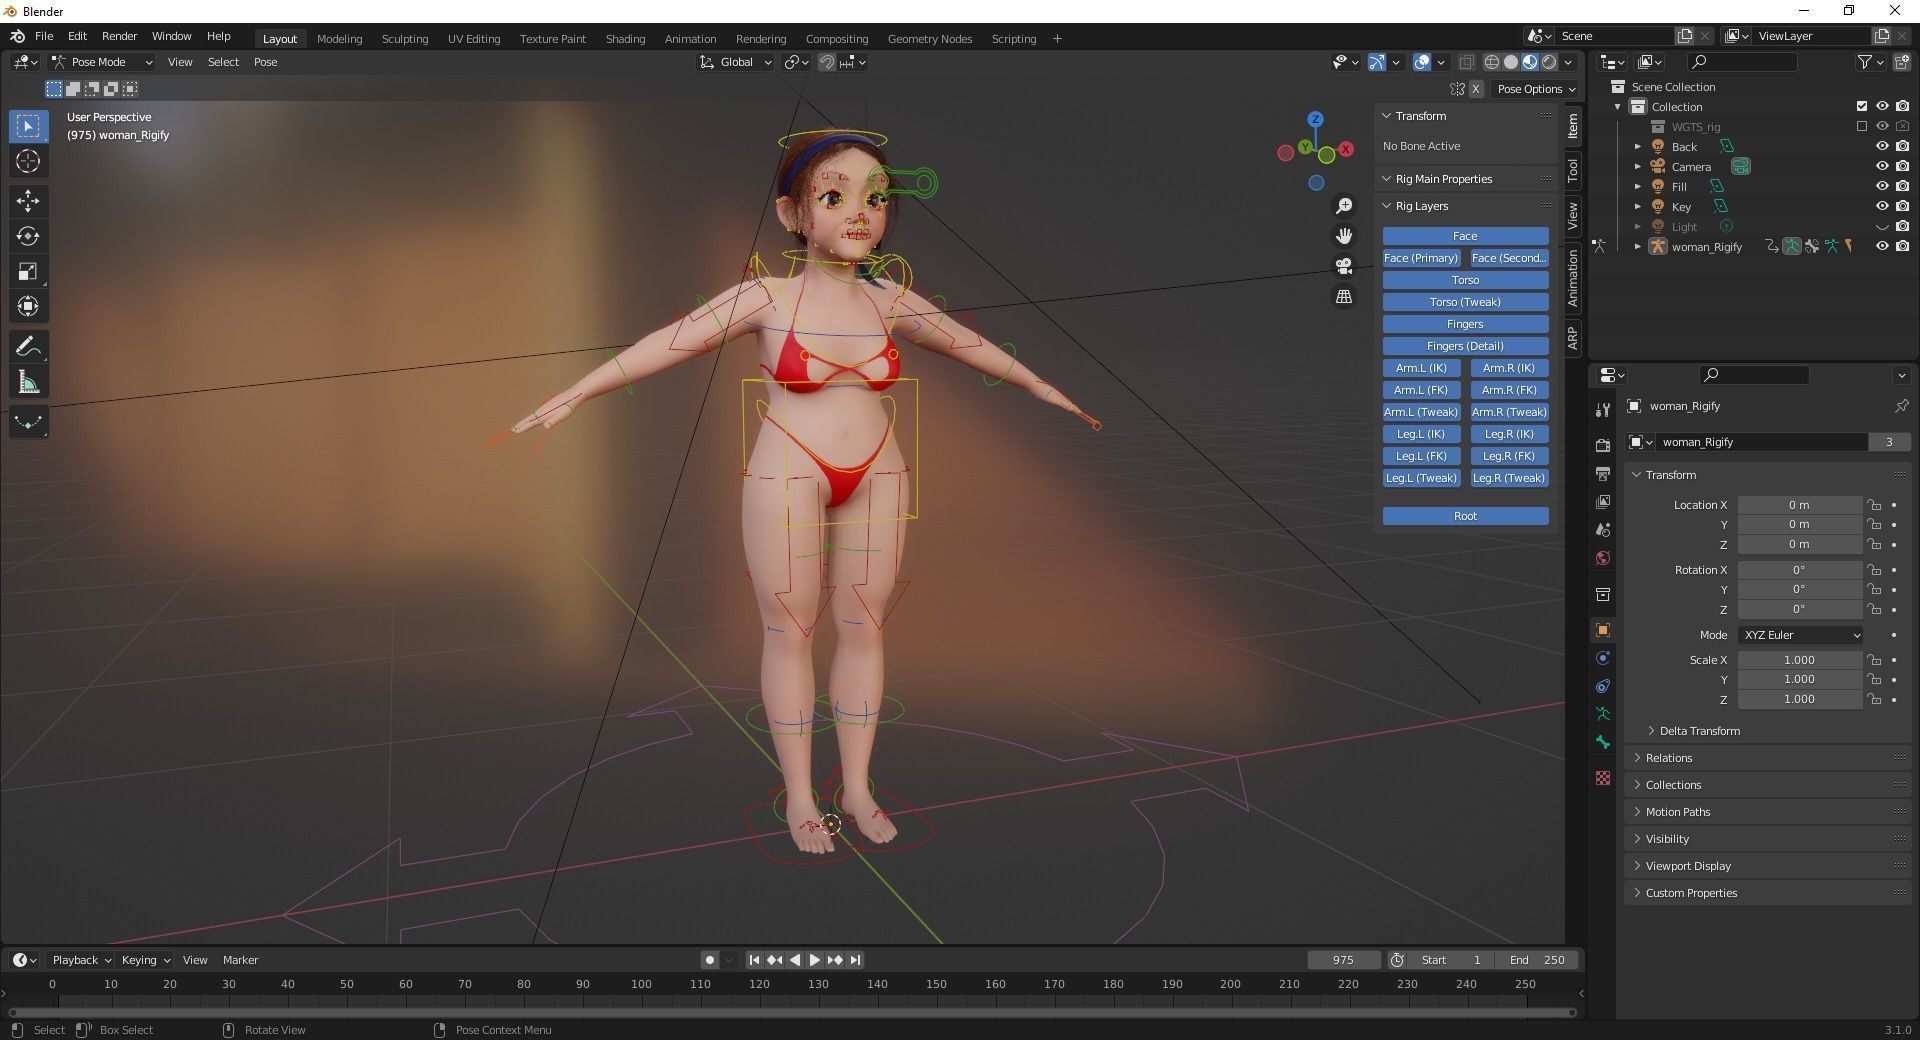Image resolution: width=1920 pixels, height=1040 pixels.
Task: Toggle the Leg.R (FK) rig layer
Action: pos(1509,456)
